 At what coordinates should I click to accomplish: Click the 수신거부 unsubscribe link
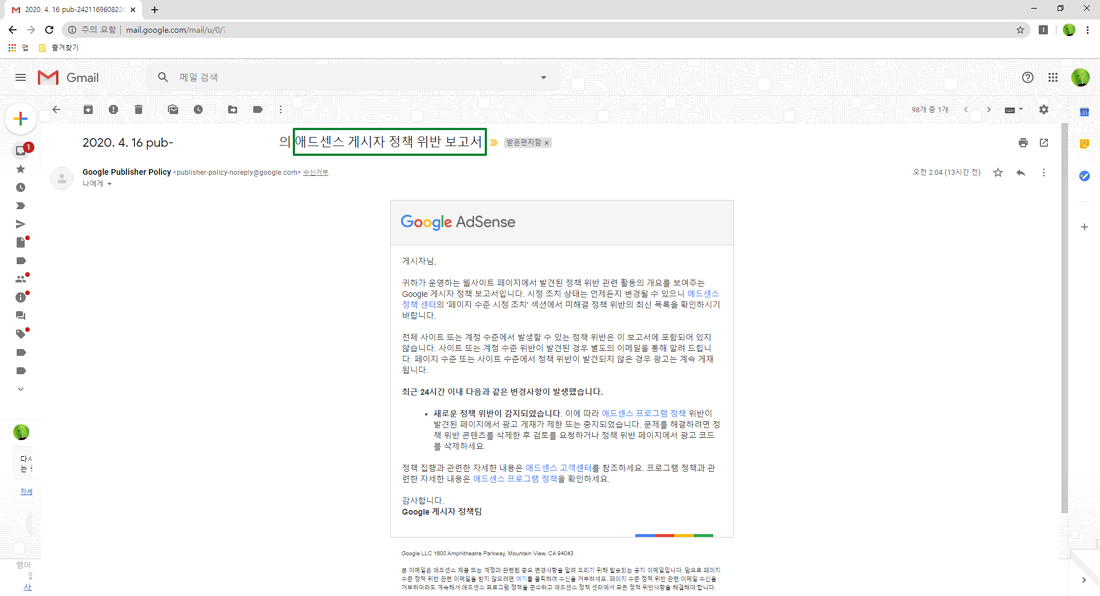pos(316,172)
